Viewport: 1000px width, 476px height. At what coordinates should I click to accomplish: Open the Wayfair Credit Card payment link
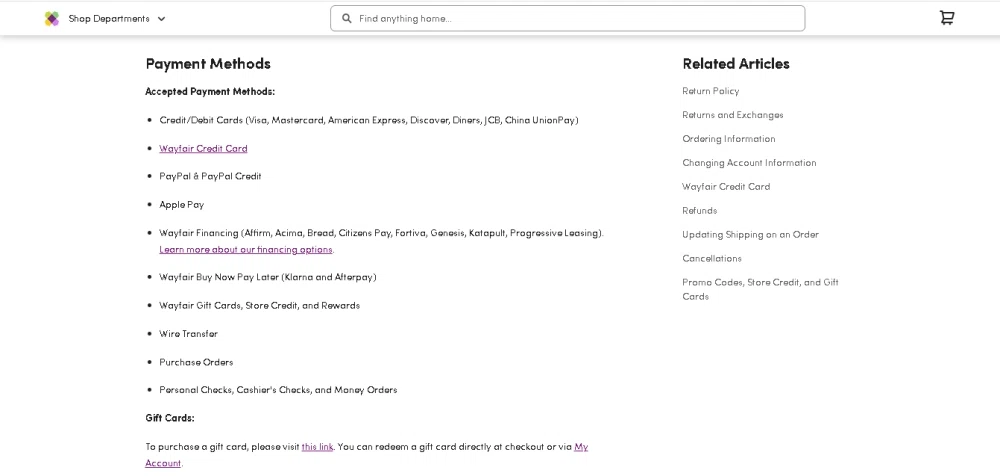coord(203,148)
